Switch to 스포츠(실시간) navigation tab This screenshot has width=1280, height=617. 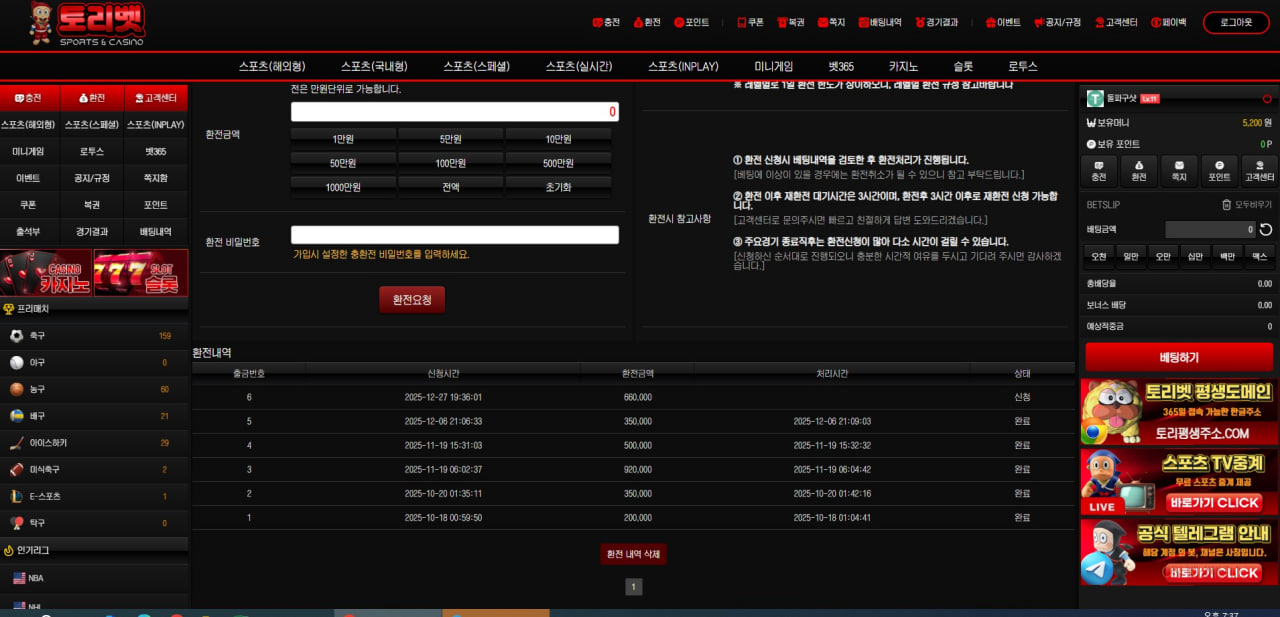click(581, 67)
